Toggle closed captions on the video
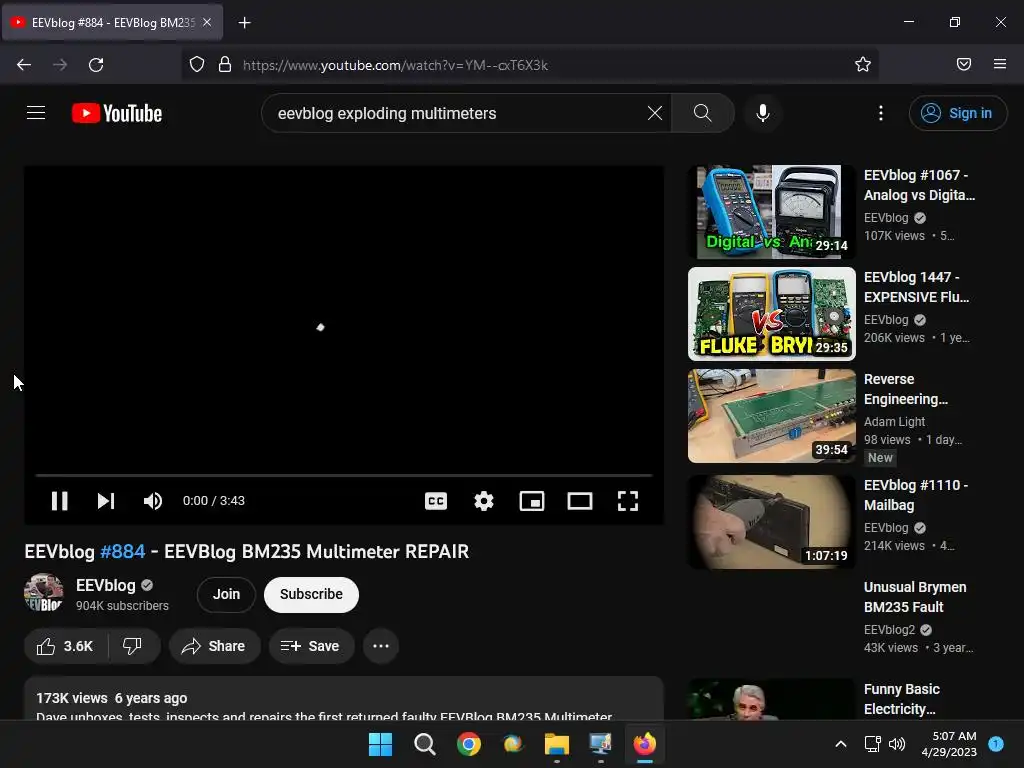1024x768 pixels. click(x=436, y=501)
